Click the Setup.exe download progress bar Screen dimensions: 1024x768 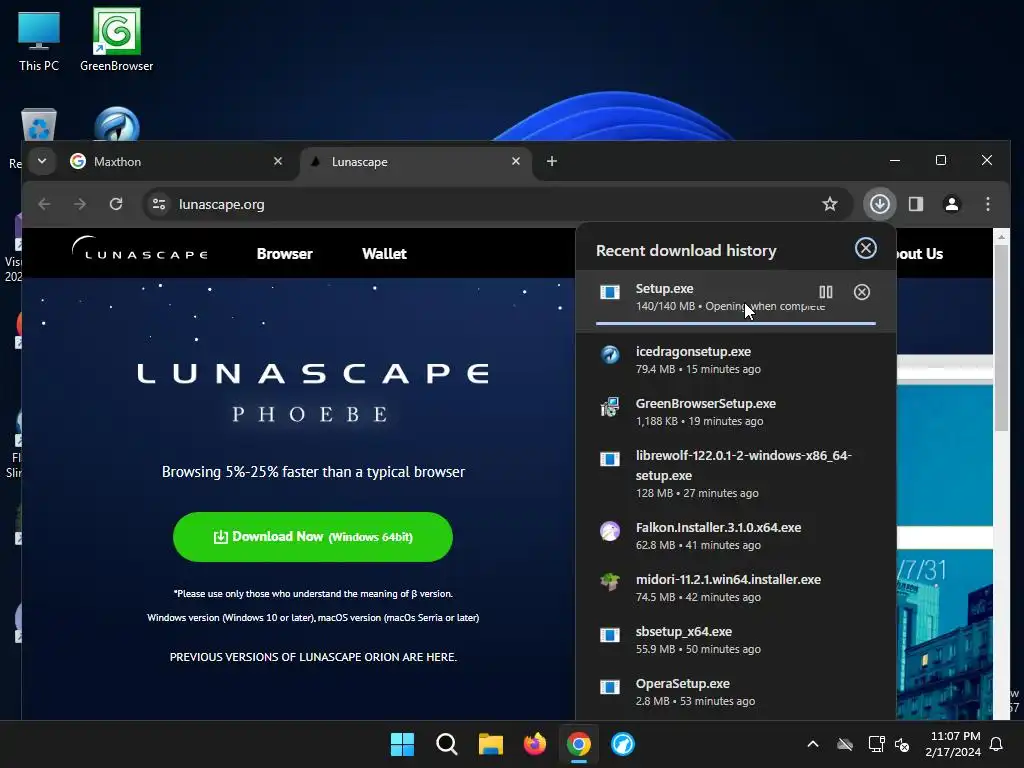[x=735, y=323]
